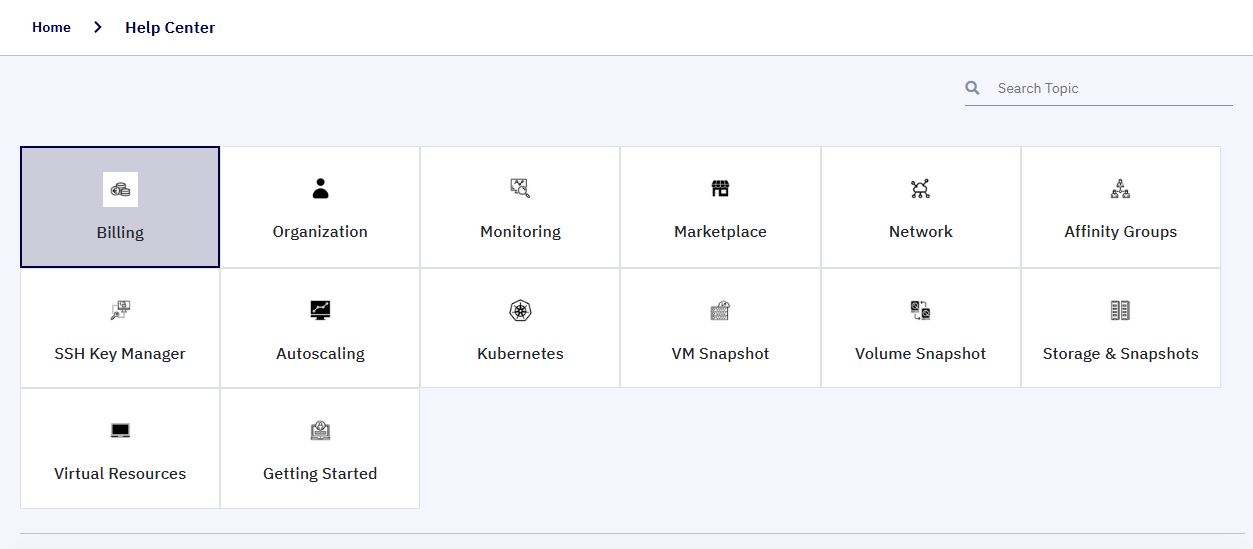Open the Storage & Snapshots label
The height and width of the screenshot is (549, 1253).
1120,353
